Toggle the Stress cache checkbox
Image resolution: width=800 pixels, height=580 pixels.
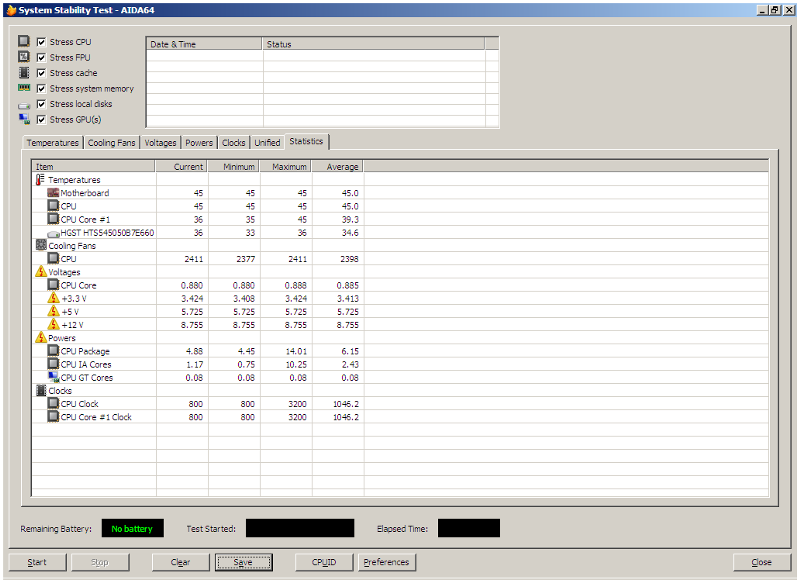[x=41, y=73]
